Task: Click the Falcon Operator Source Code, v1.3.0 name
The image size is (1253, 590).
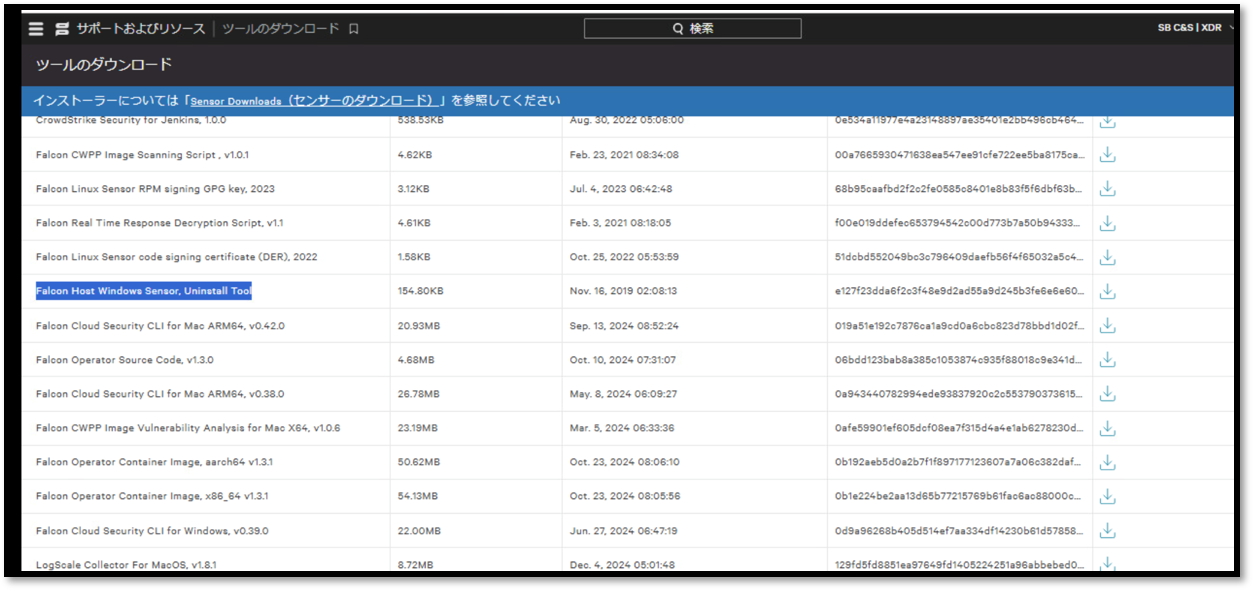Action: click(x=124, y=360)
